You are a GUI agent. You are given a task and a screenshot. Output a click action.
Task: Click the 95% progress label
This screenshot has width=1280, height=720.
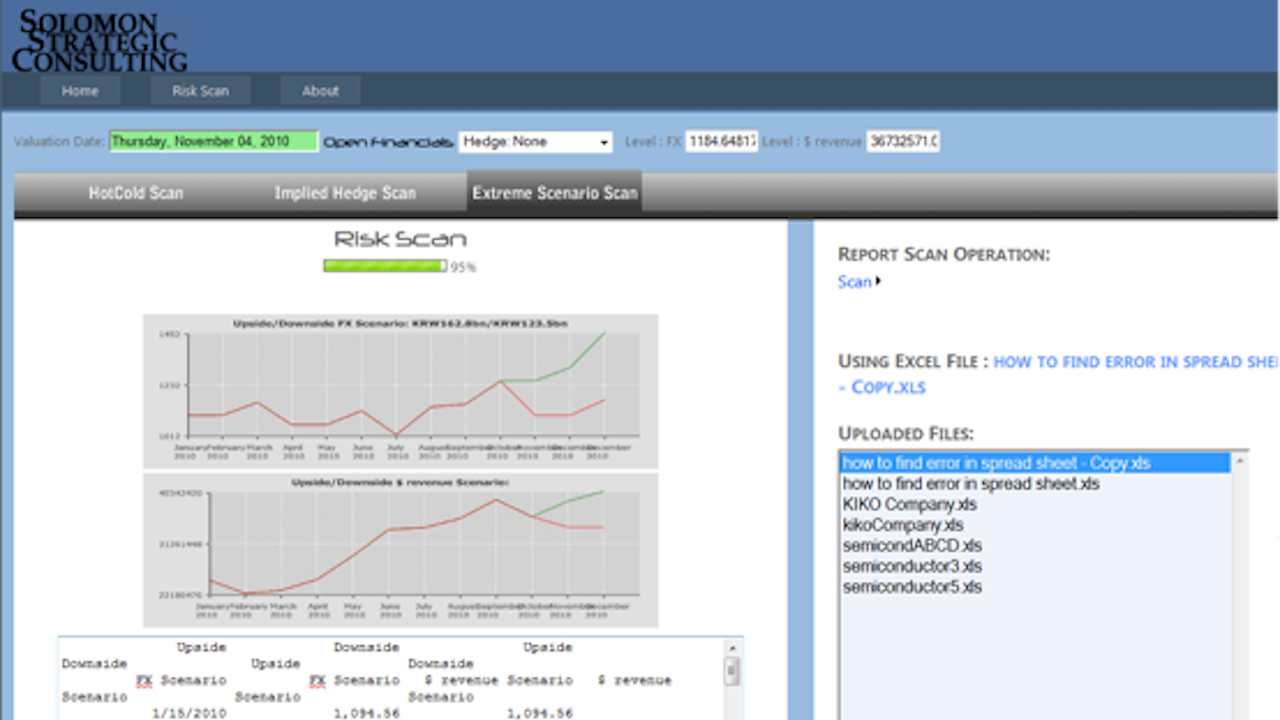click(463, 268)
